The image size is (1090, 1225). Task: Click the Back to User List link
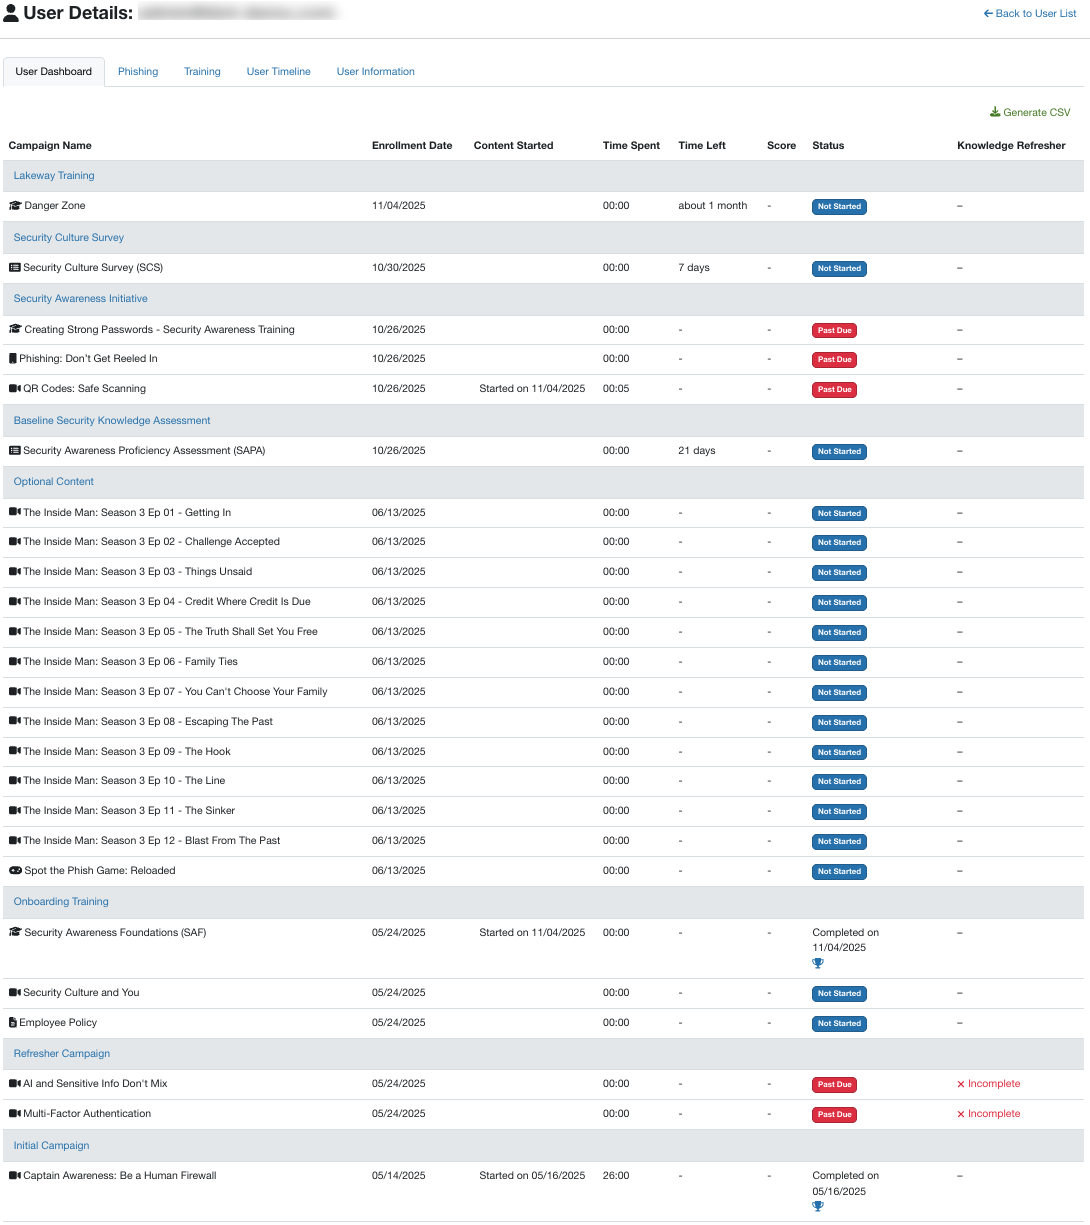coord(1029,13)
